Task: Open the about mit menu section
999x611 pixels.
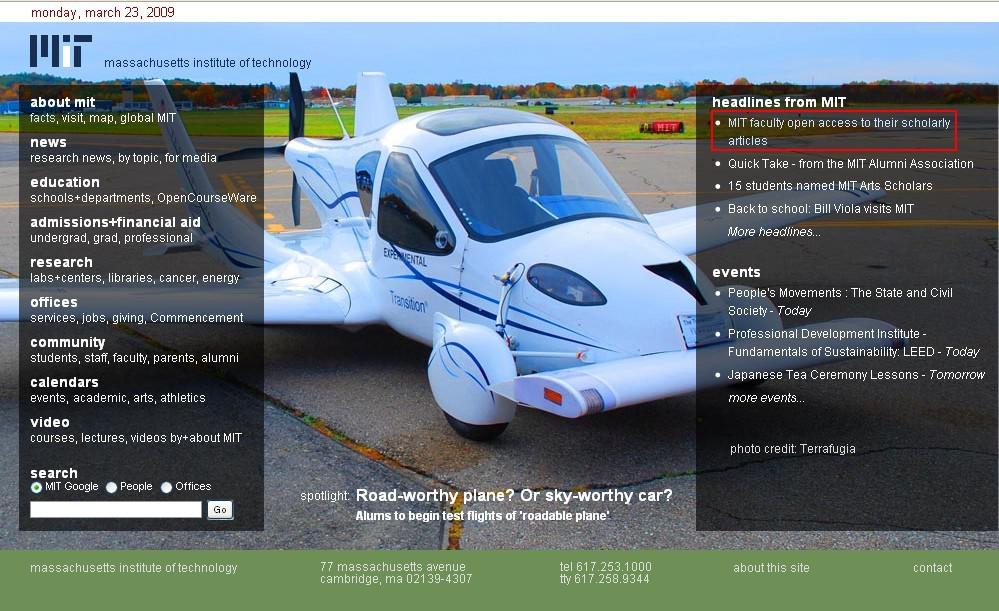Action: pyautogui.click(x=62, y=102)
